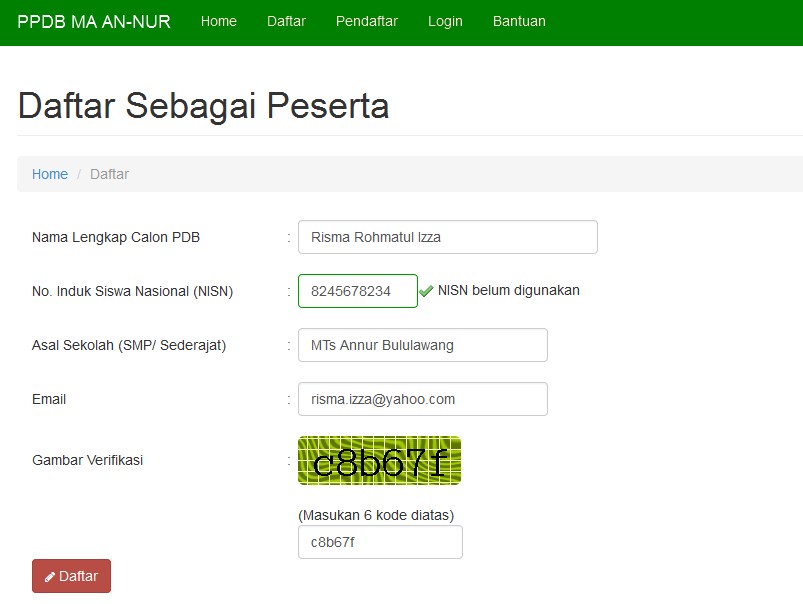Click the 'Gambar Verifikasi' label

click(88, 460)
